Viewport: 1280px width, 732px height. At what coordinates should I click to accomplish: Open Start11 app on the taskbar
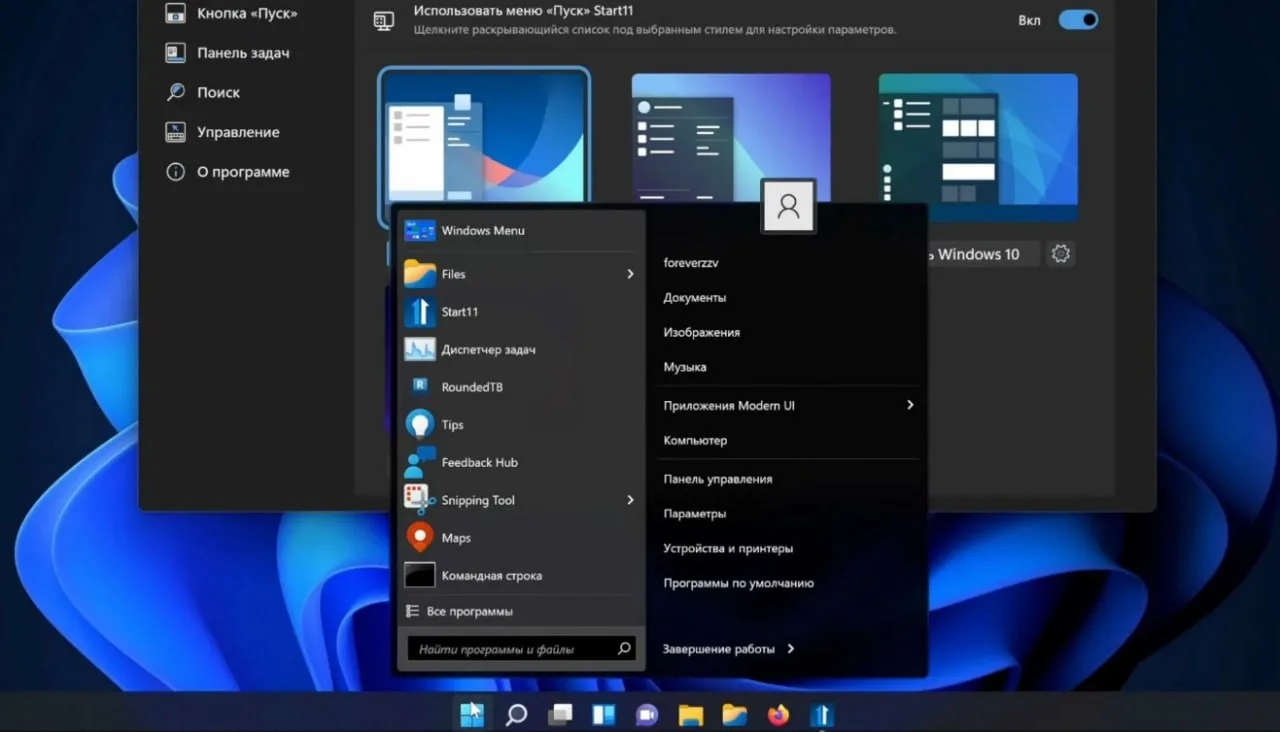[822, 715]
